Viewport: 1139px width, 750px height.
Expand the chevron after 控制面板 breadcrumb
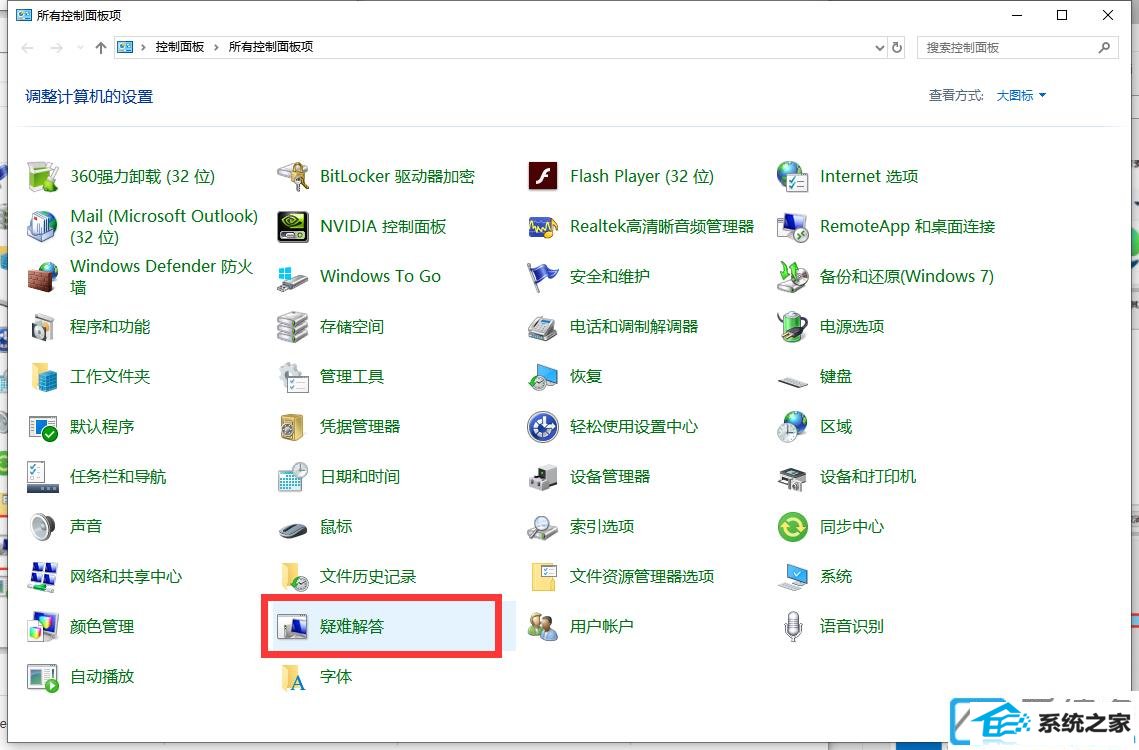[x=216, y=47]
